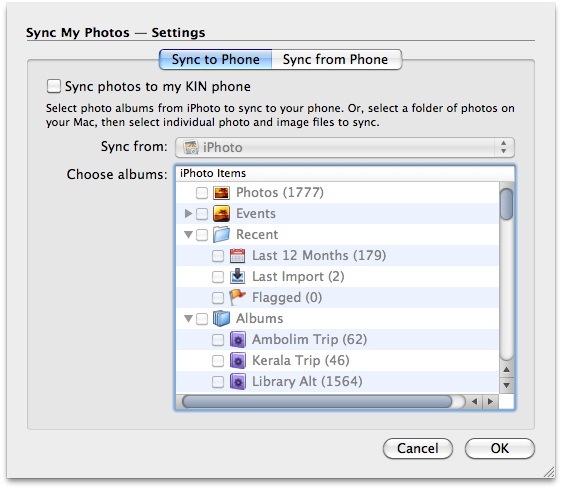
Task: Switch to the Sync from Phone tab
Action: click(x=335, y=60)
